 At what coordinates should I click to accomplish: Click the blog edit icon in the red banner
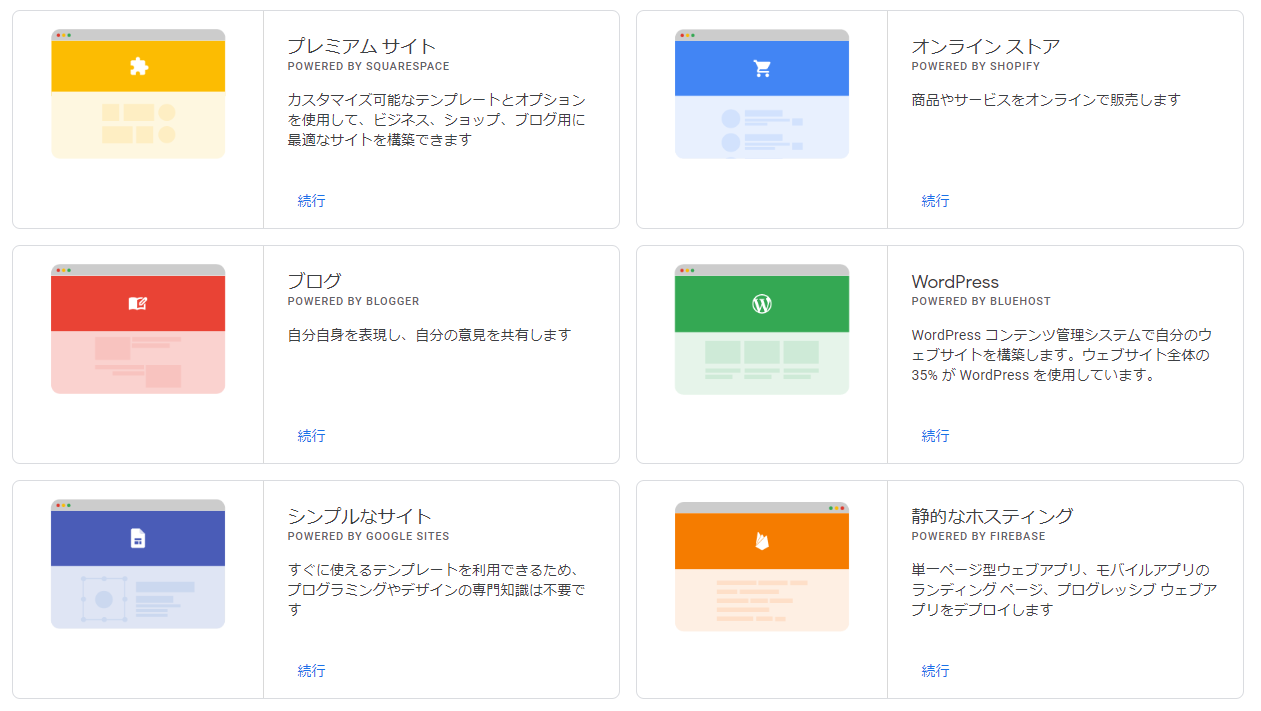click(138, 303)
